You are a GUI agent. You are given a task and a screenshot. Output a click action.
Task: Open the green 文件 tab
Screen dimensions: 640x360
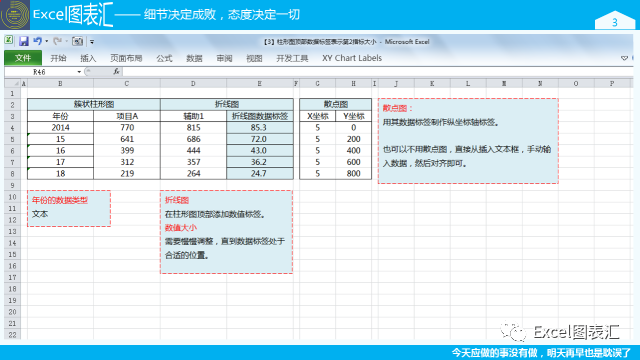pos(23,58)
